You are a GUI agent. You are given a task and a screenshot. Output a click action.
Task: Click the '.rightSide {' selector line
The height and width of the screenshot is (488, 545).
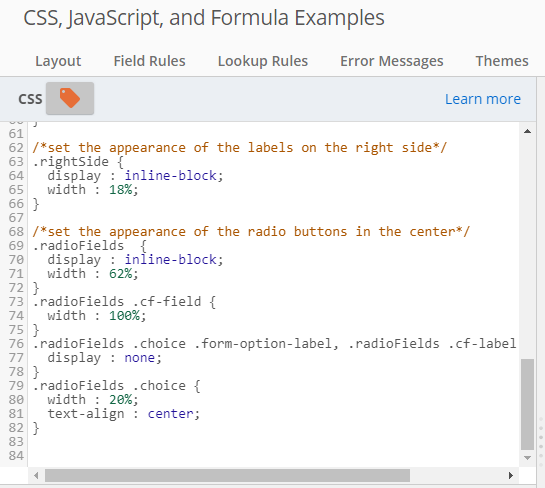pos(78,162)
